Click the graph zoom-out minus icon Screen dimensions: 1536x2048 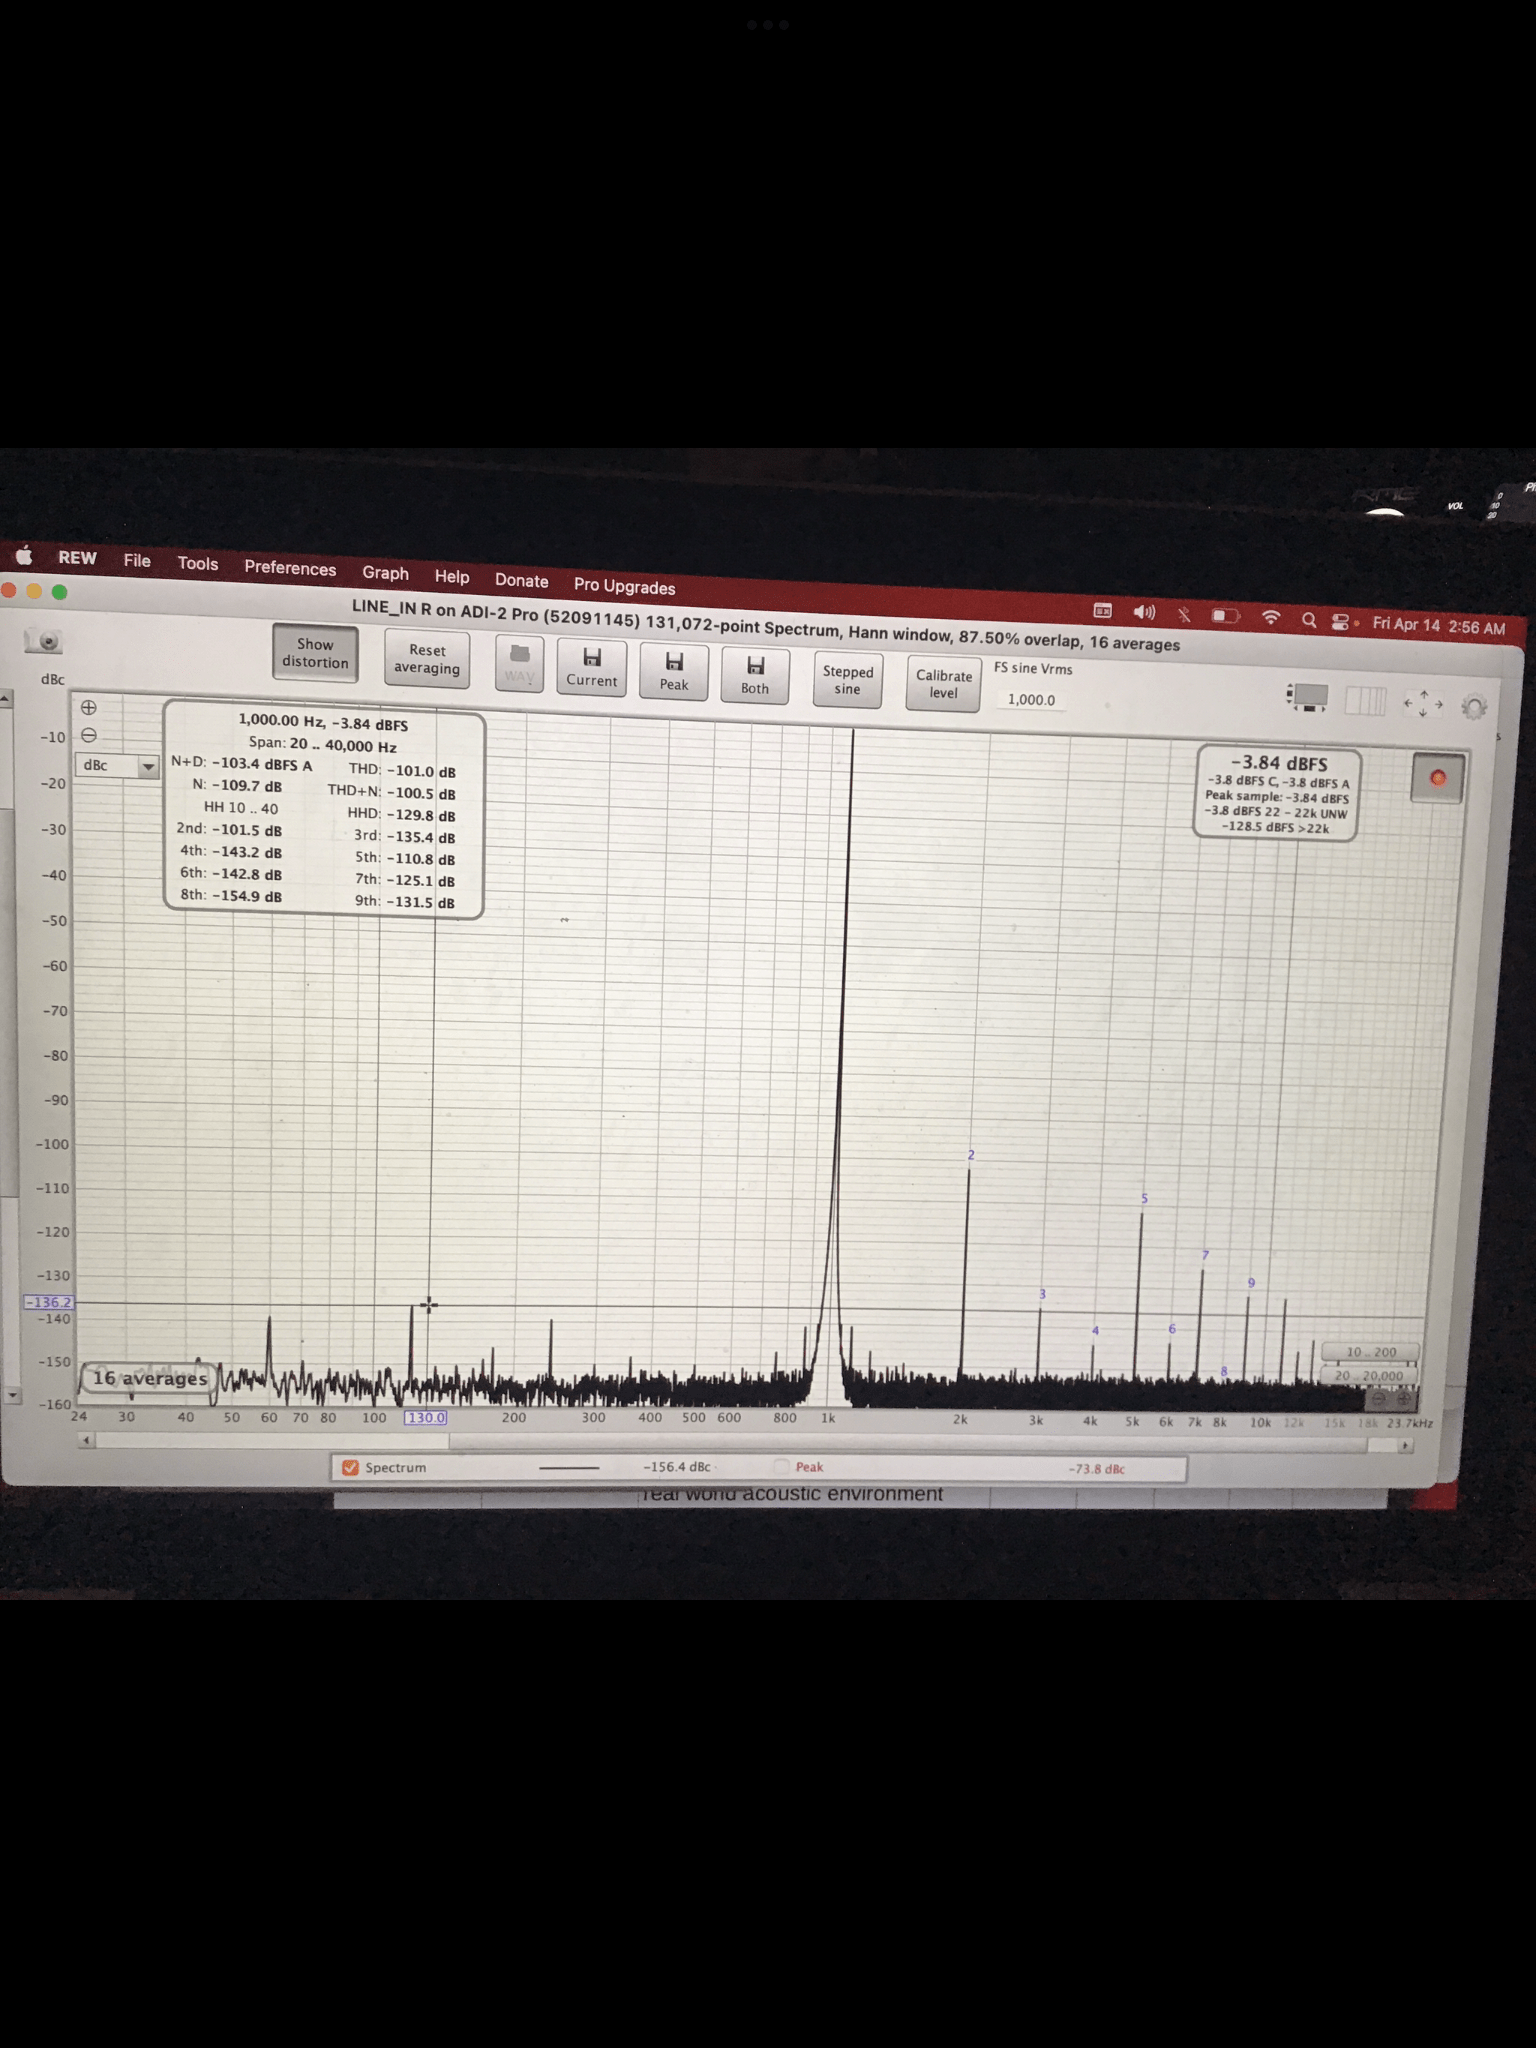pyautogui.click(x=88, y=735)
